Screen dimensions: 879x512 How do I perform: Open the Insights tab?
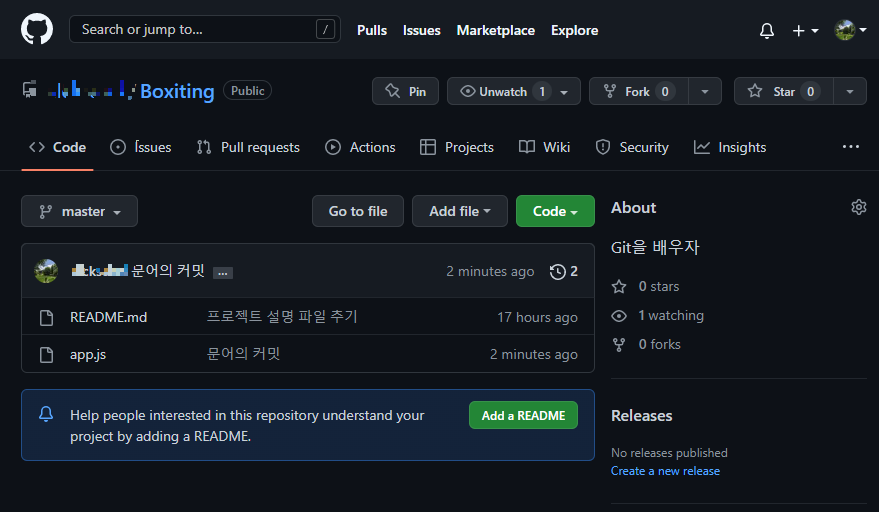pos(730,147)
